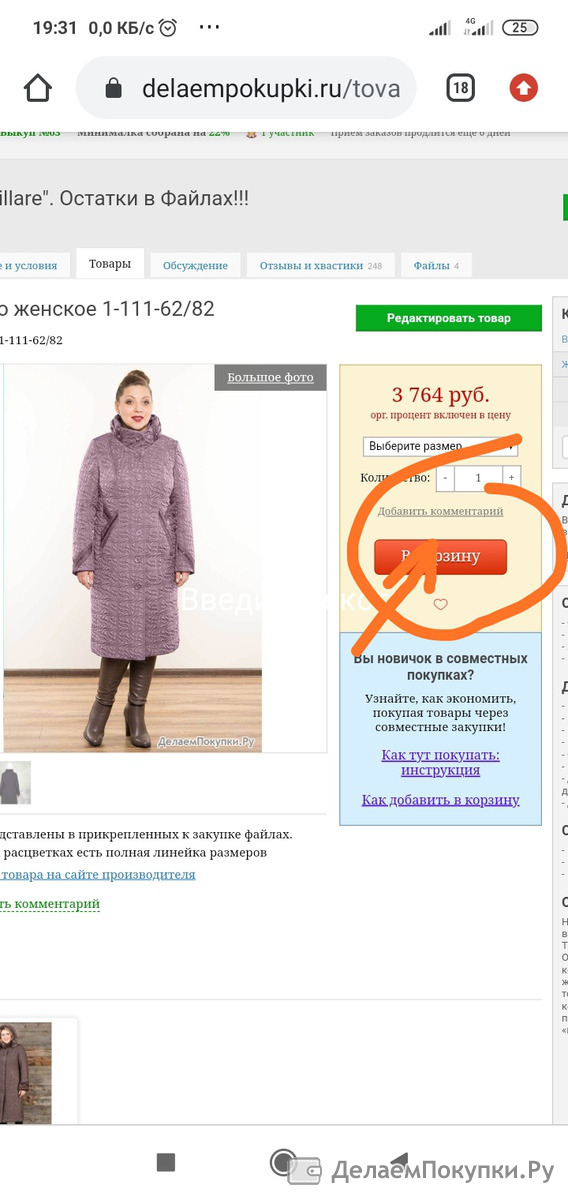Switch to the Обсуждение tab
This screenshot has width=568, height=1200.
coord(196,265)
